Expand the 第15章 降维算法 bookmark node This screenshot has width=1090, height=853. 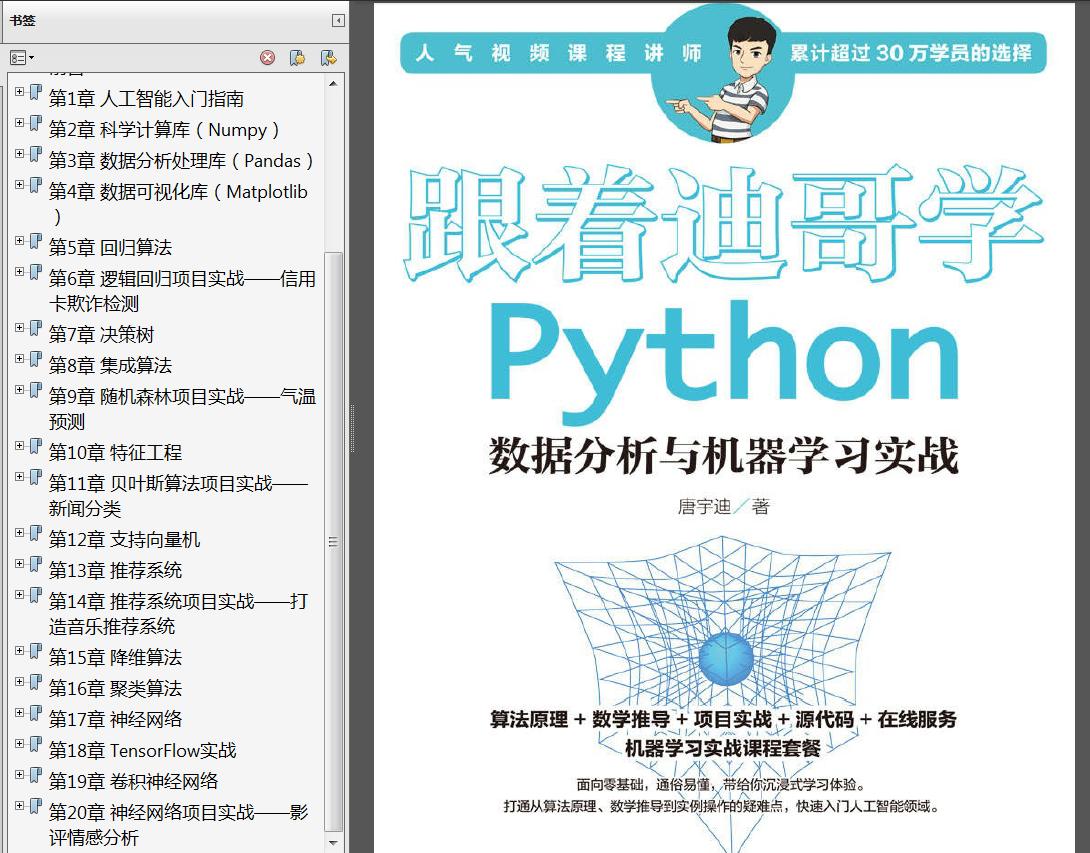click(x=19, y=650)
